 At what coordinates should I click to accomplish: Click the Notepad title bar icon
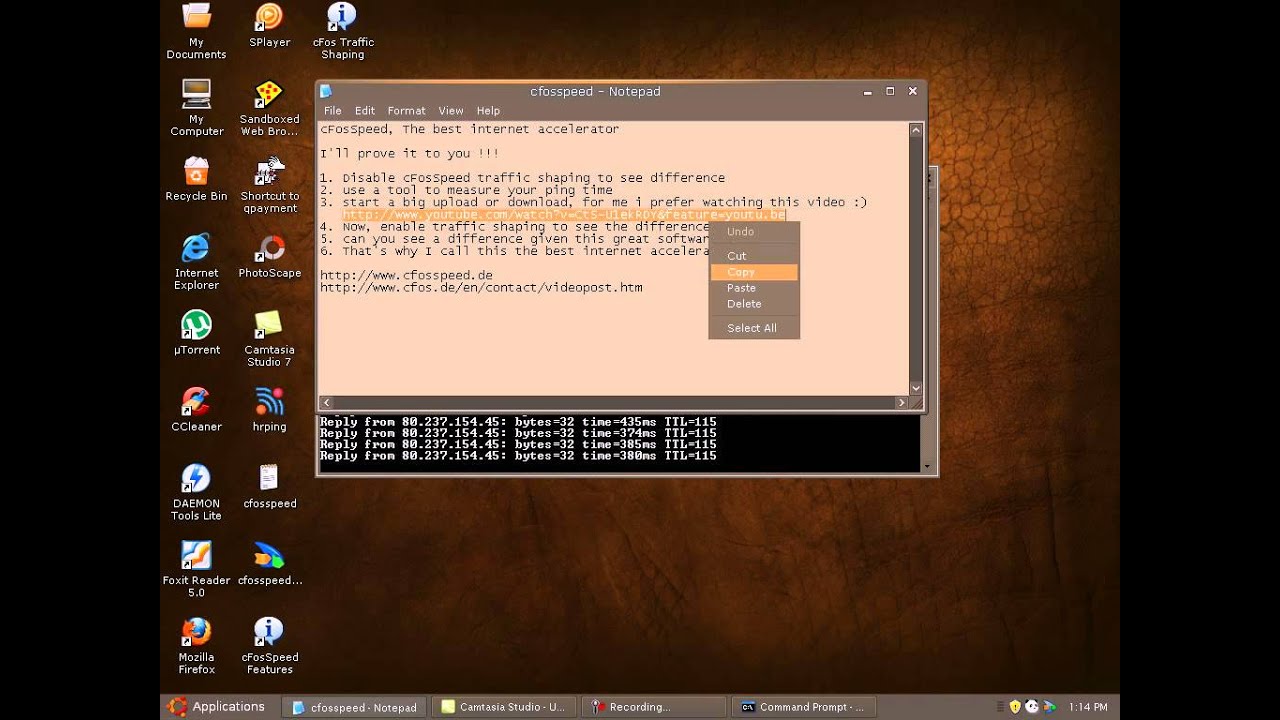click(325, 91)
